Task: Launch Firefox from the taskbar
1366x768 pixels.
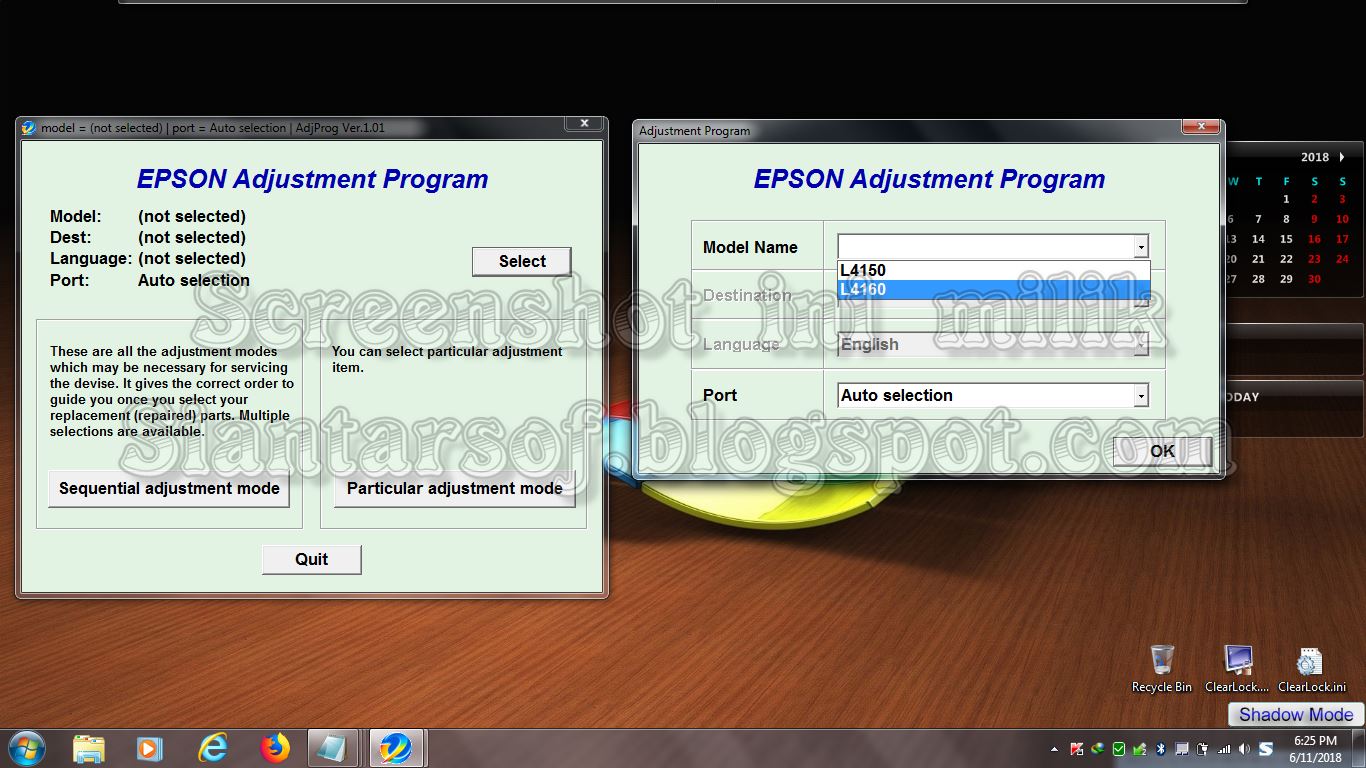Action: point(274,748)
